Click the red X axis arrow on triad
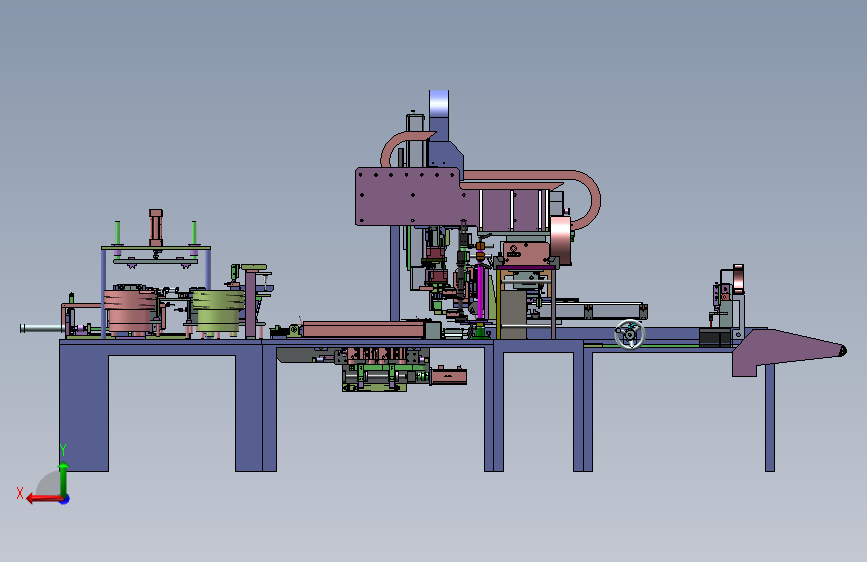This screenshot has height=562, width=867. (x=43, y=499)
